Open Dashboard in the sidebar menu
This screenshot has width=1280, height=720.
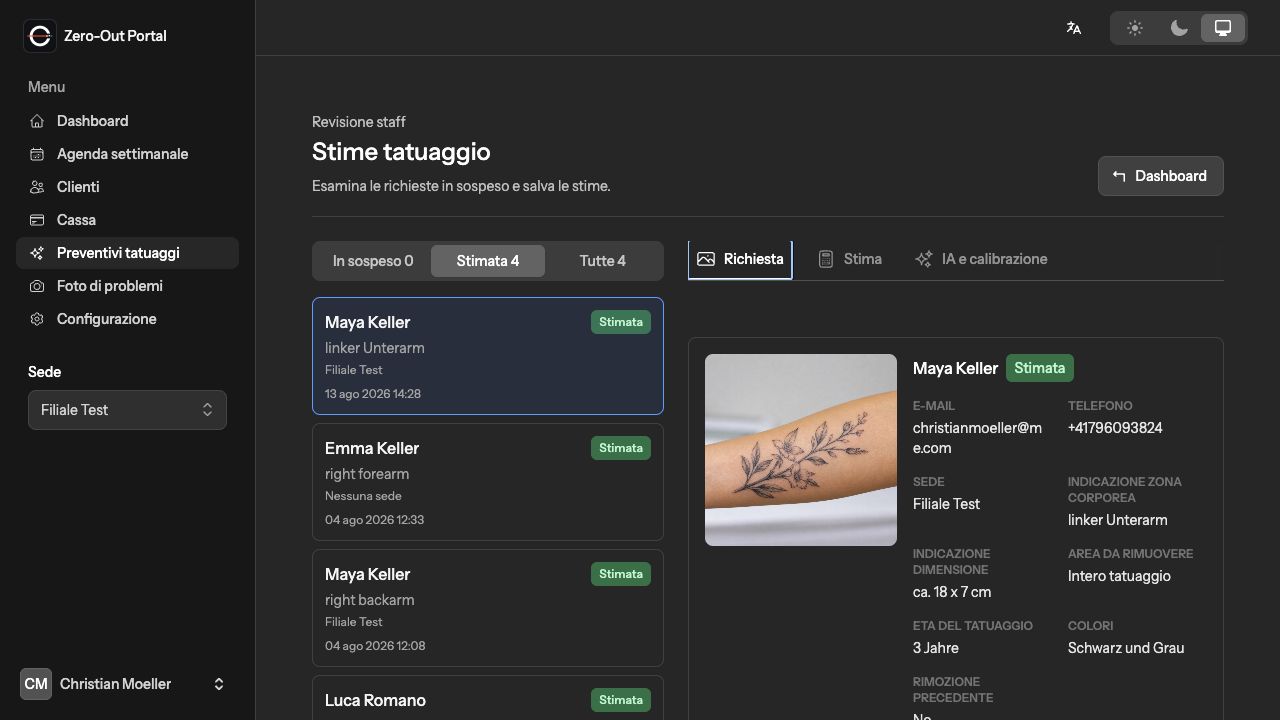pos(127,121)
